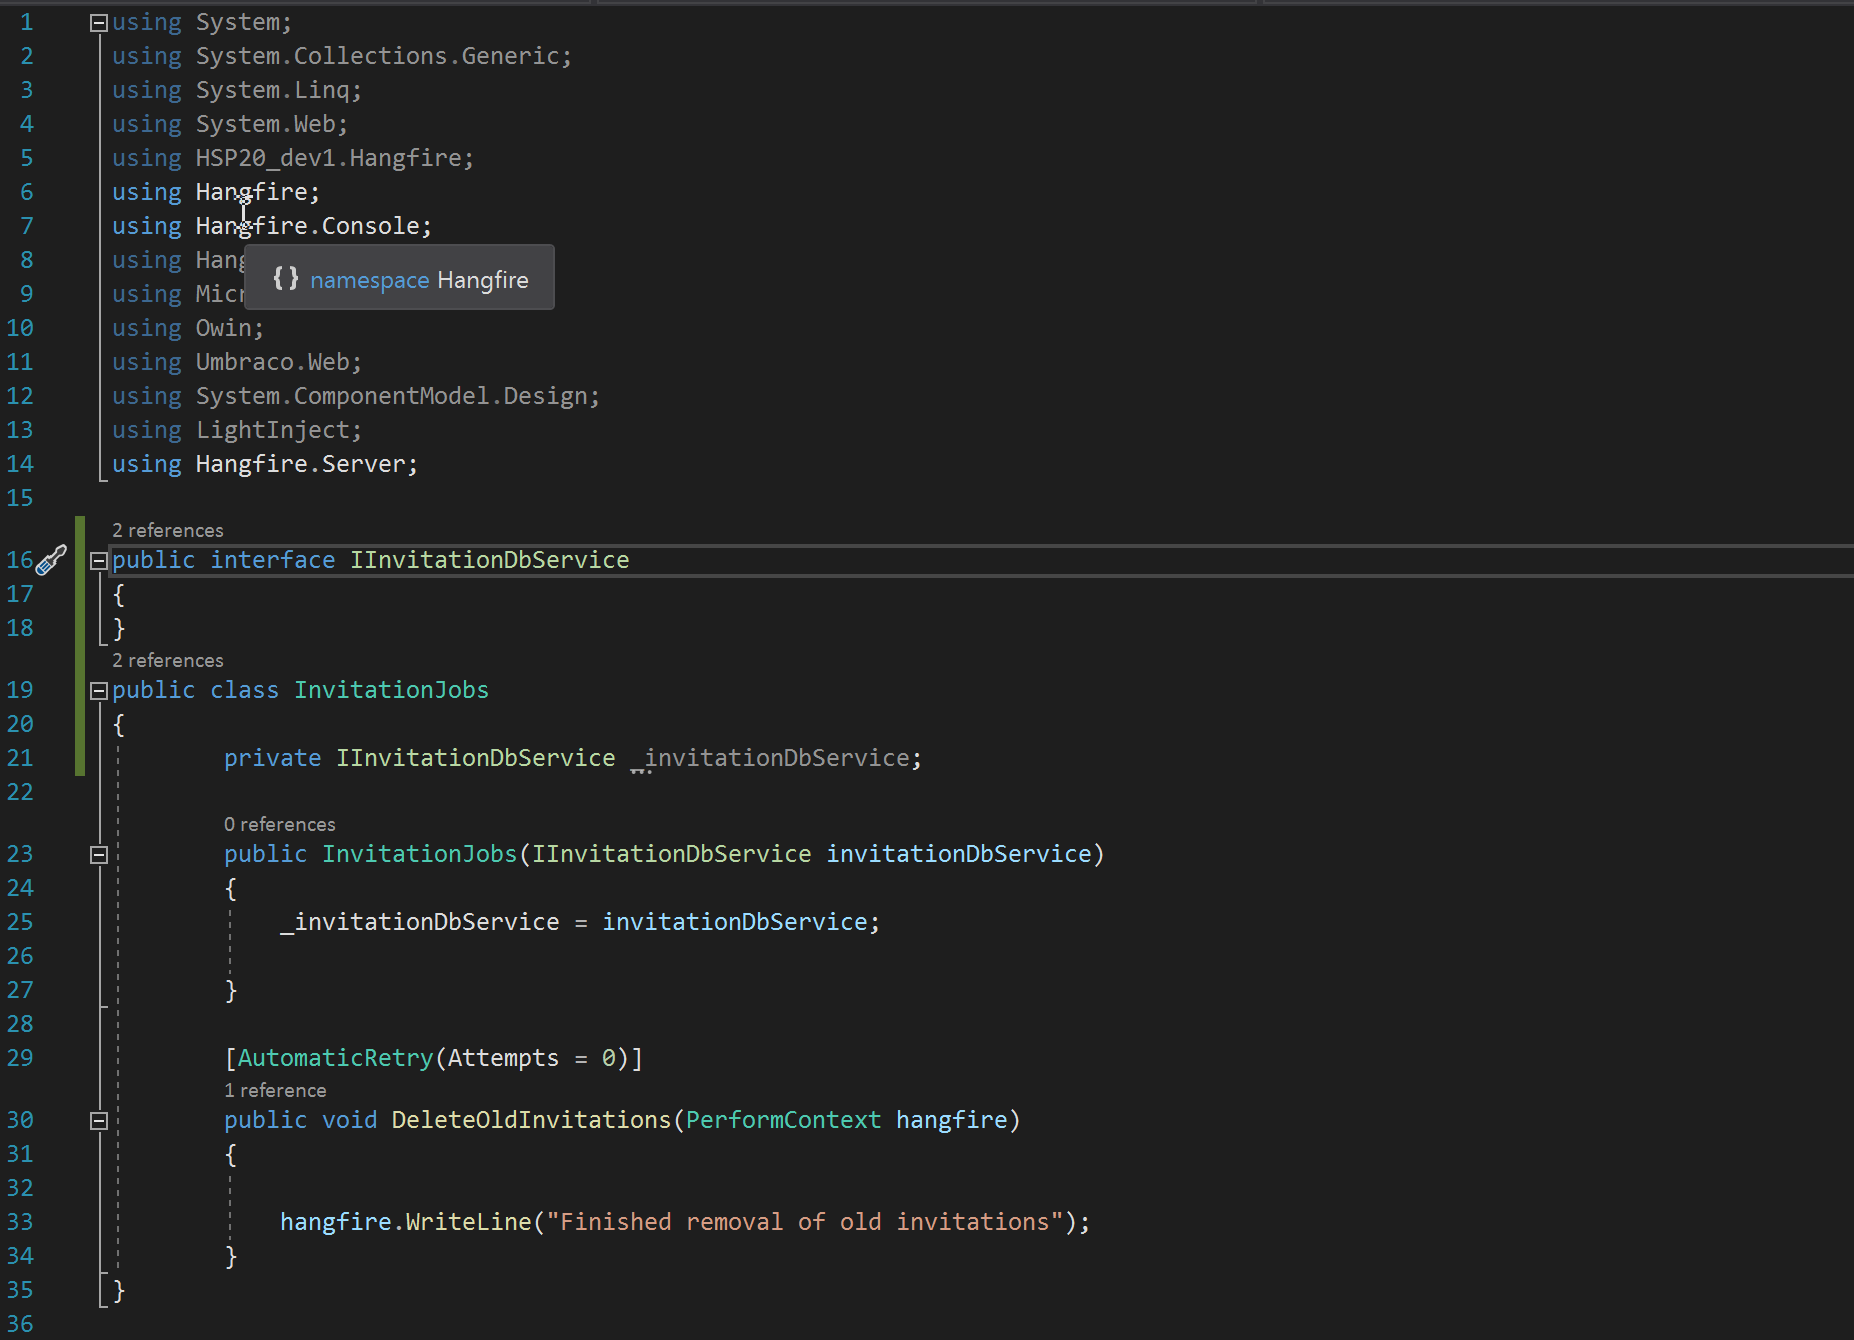Click the DeleteOldInvitations method name
Screen dimensions: 1854x1340
point(531,1120)
